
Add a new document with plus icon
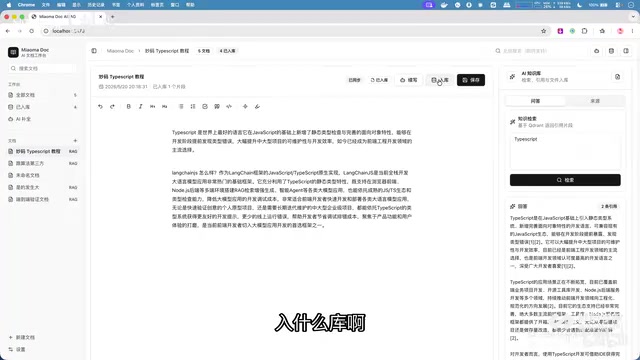click(x=75, y=141)
